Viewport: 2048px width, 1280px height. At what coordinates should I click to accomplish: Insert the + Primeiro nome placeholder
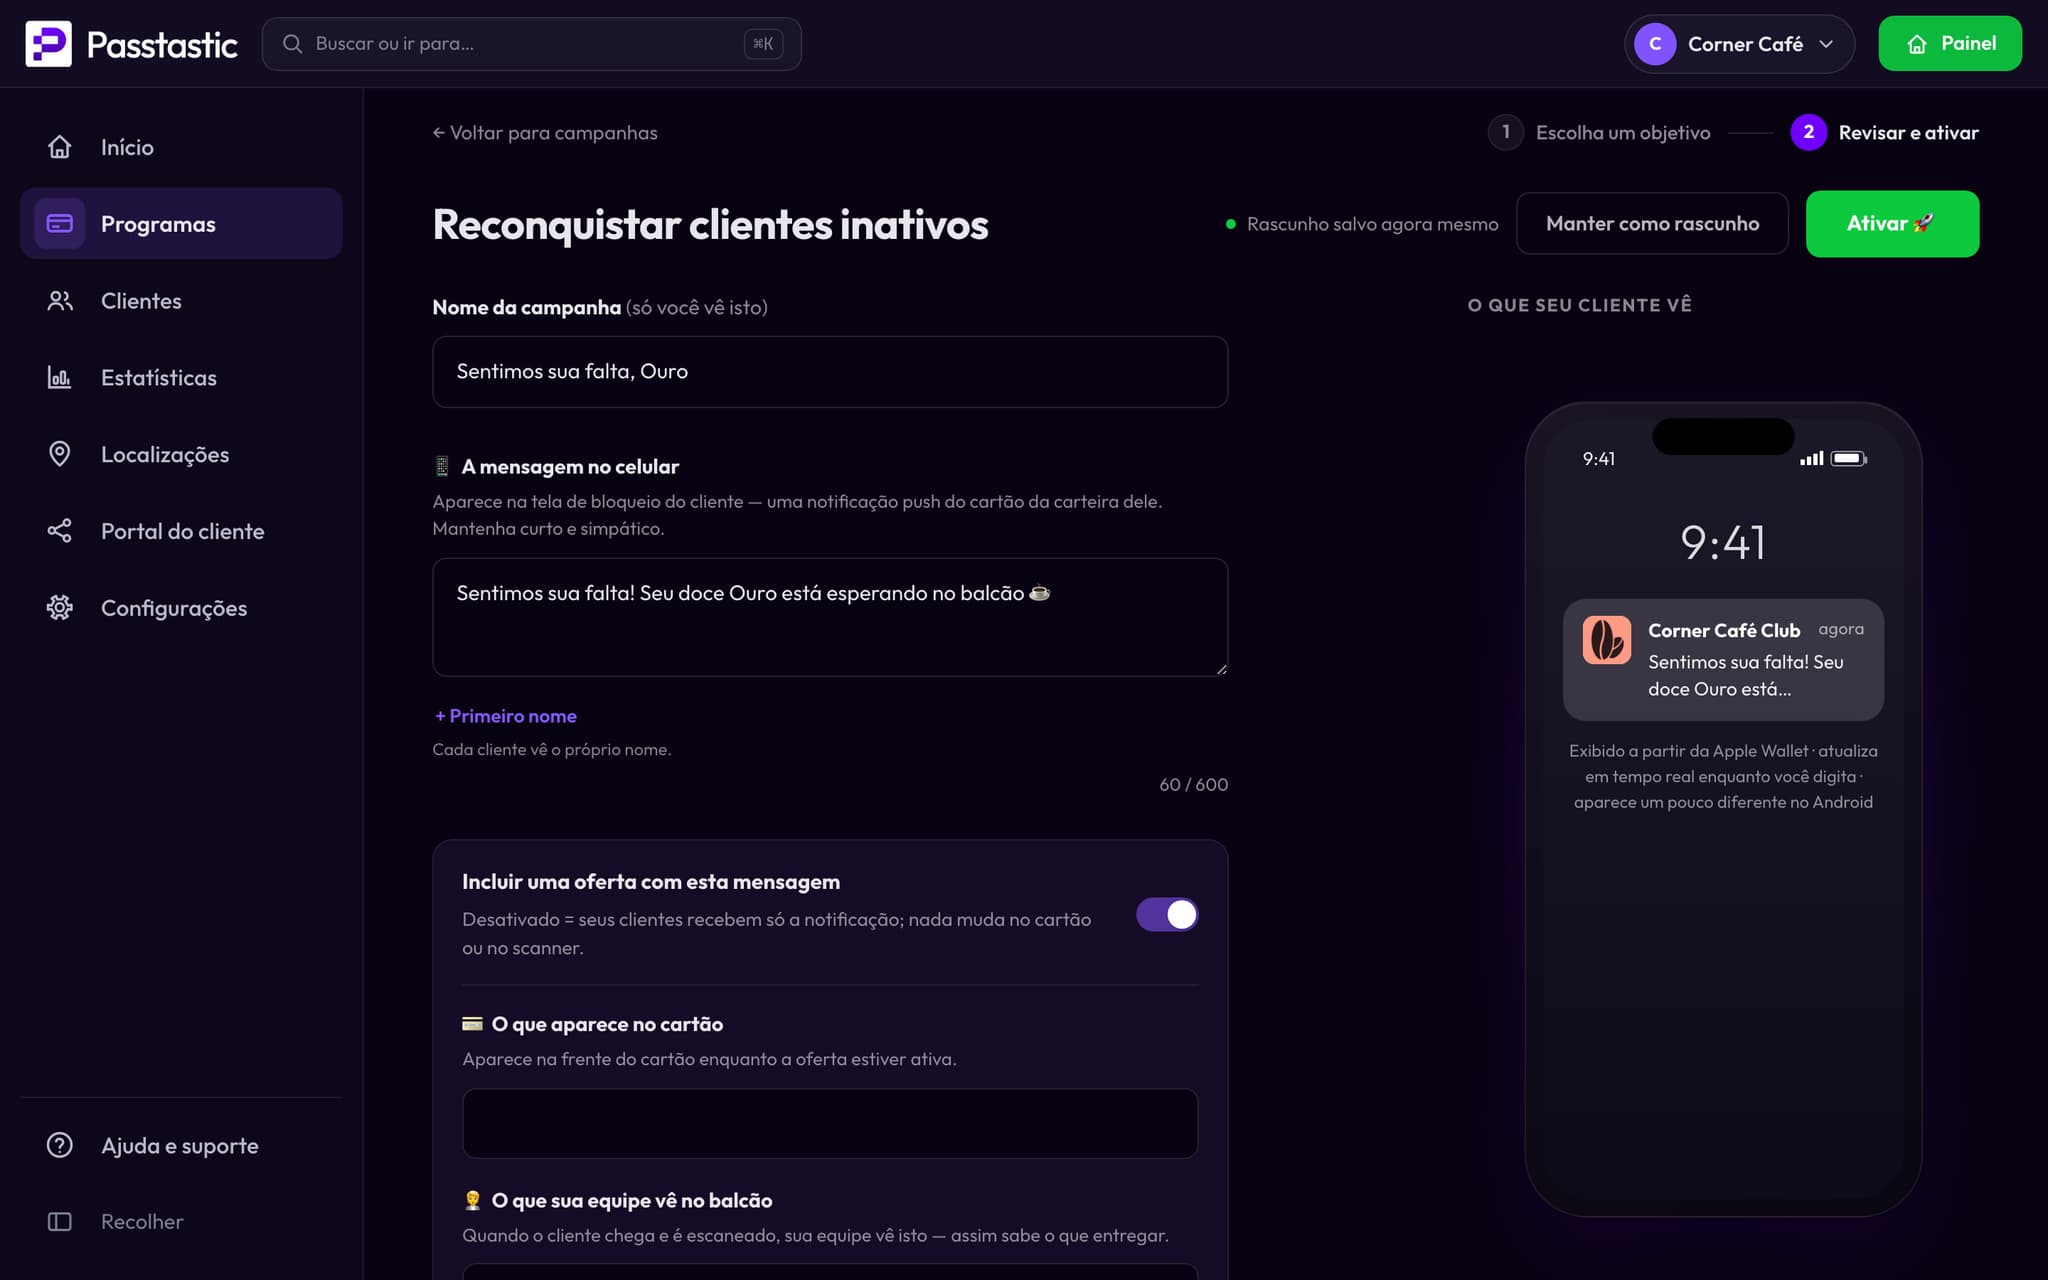click(x=505, y=716)
